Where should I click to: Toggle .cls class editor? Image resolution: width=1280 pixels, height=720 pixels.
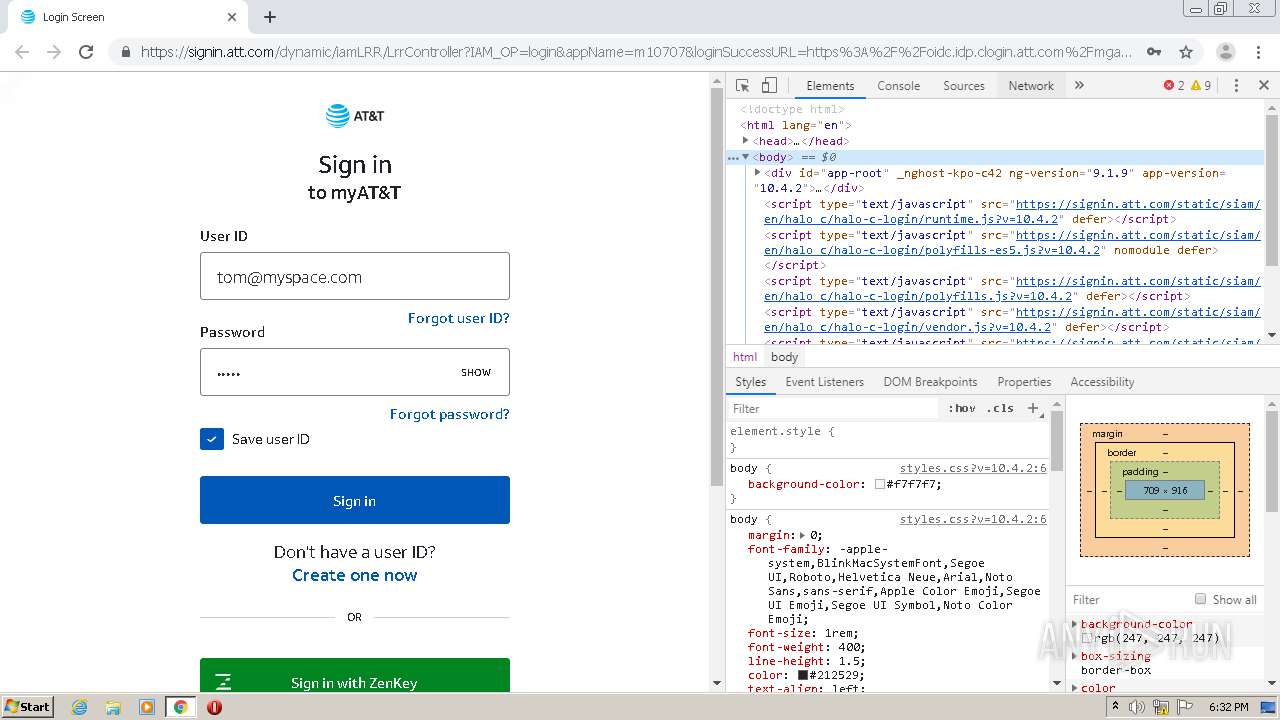pos(1000,408)
